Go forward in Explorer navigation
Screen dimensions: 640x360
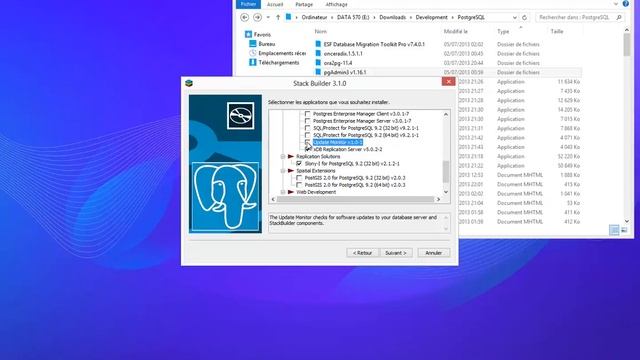point(257,17)
